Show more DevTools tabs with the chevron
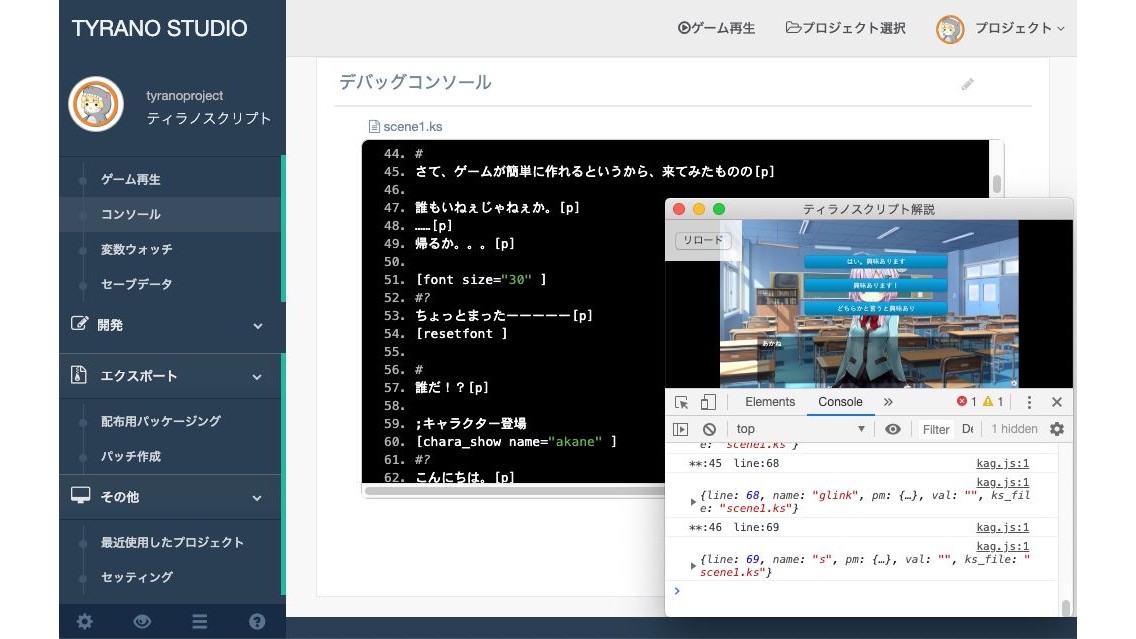This screenshot has width=1136, height=639. coord(888,402)
